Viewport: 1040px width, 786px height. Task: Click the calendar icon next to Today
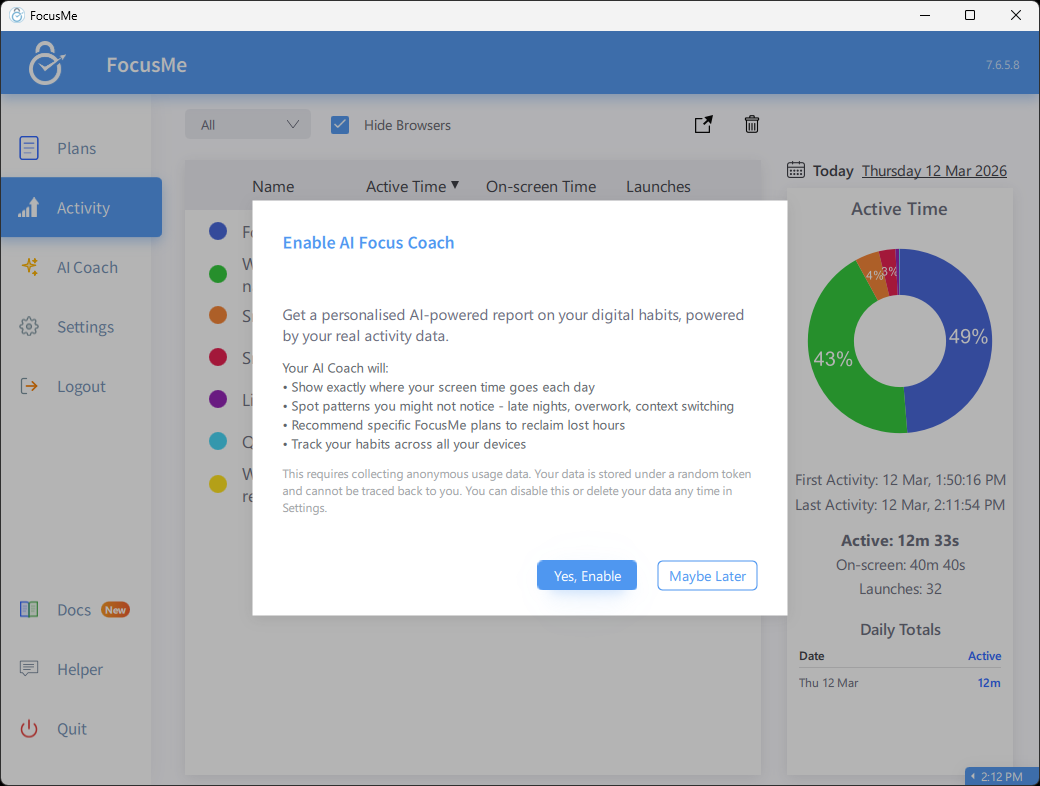tap(796, 170)
